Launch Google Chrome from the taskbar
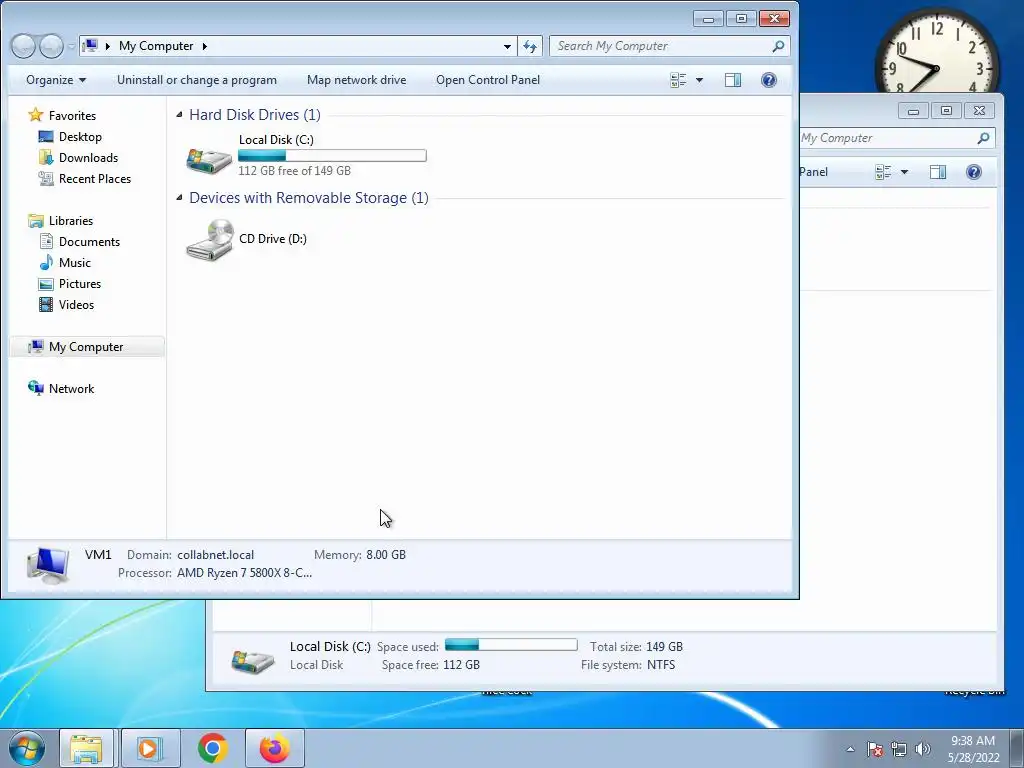 (x=213, y=748)
